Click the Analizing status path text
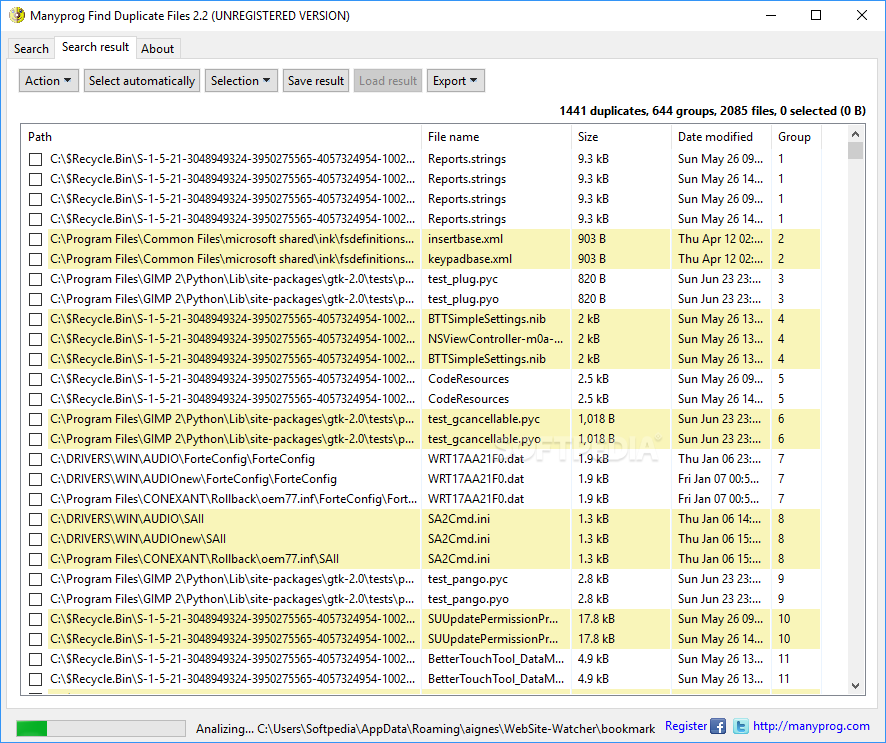 425,729
